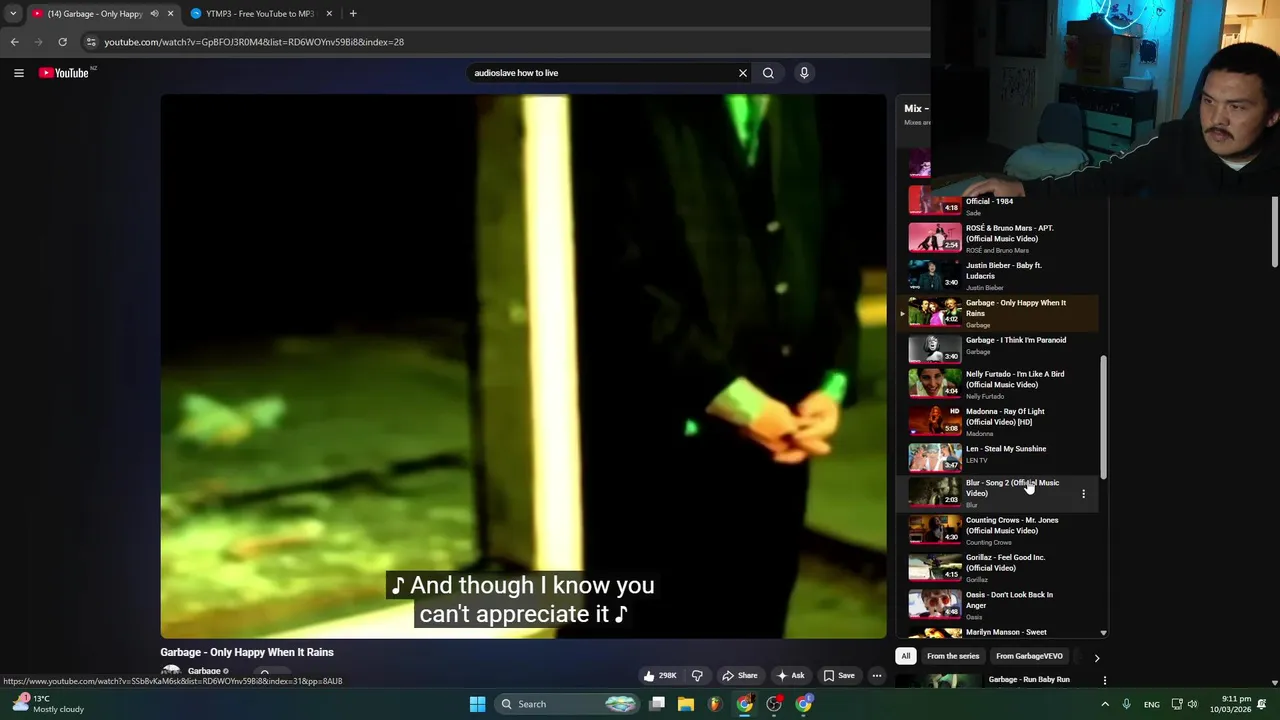
Task: Clear the search box text
Action: click(743, 73)
